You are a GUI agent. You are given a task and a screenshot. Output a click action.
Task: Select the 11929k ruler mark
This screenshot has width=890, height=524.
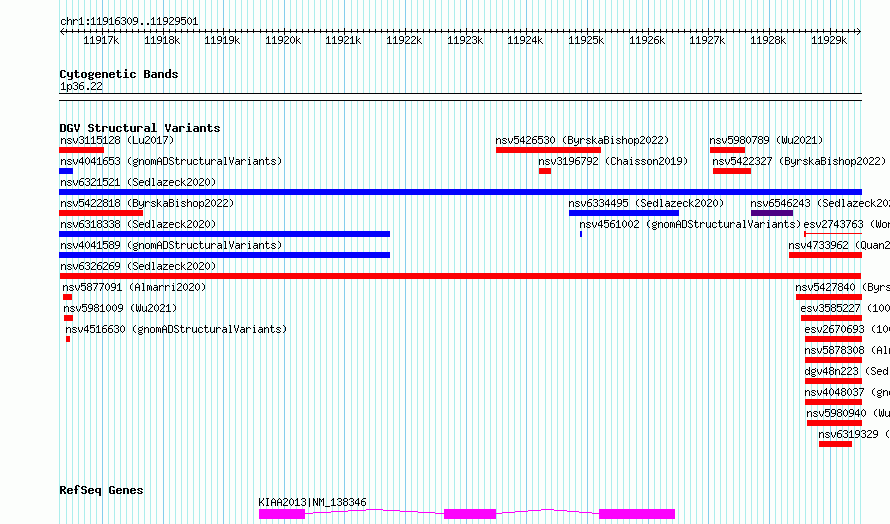[829, 40]
